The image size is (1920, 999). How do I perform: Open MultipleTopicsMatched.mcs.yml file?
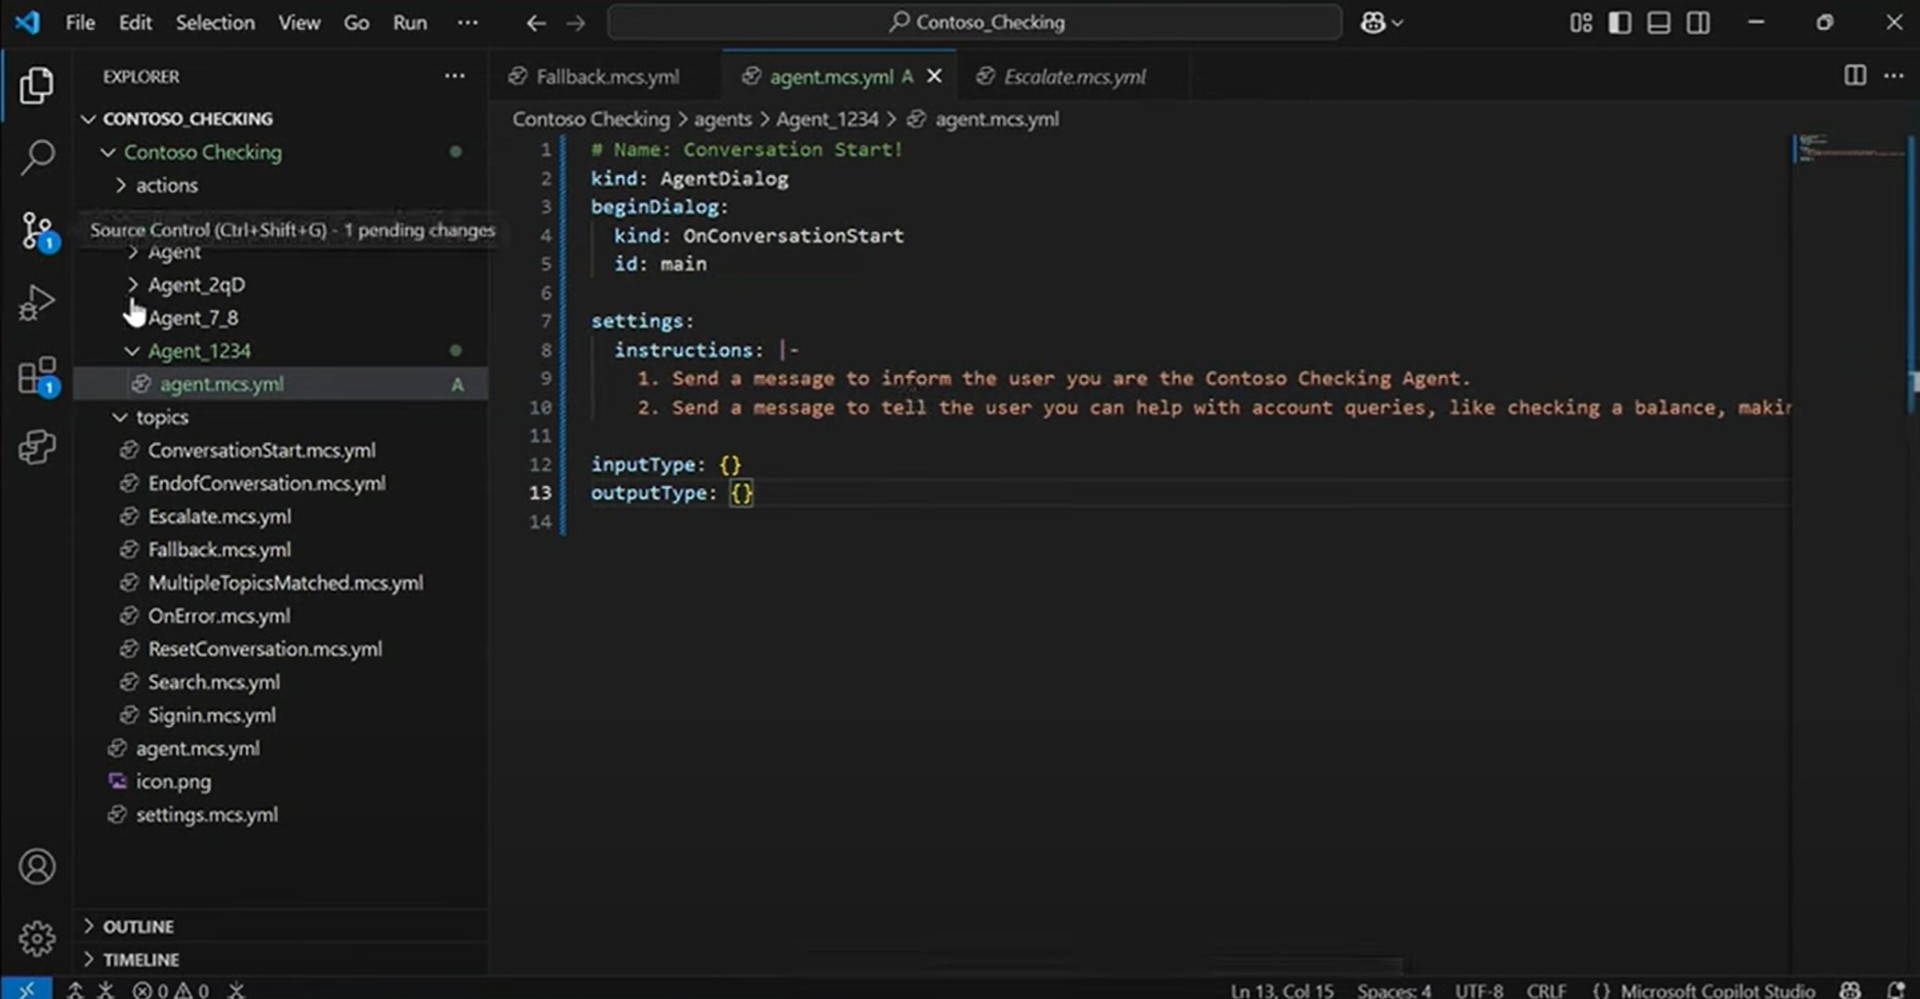(x=285, y=582)
